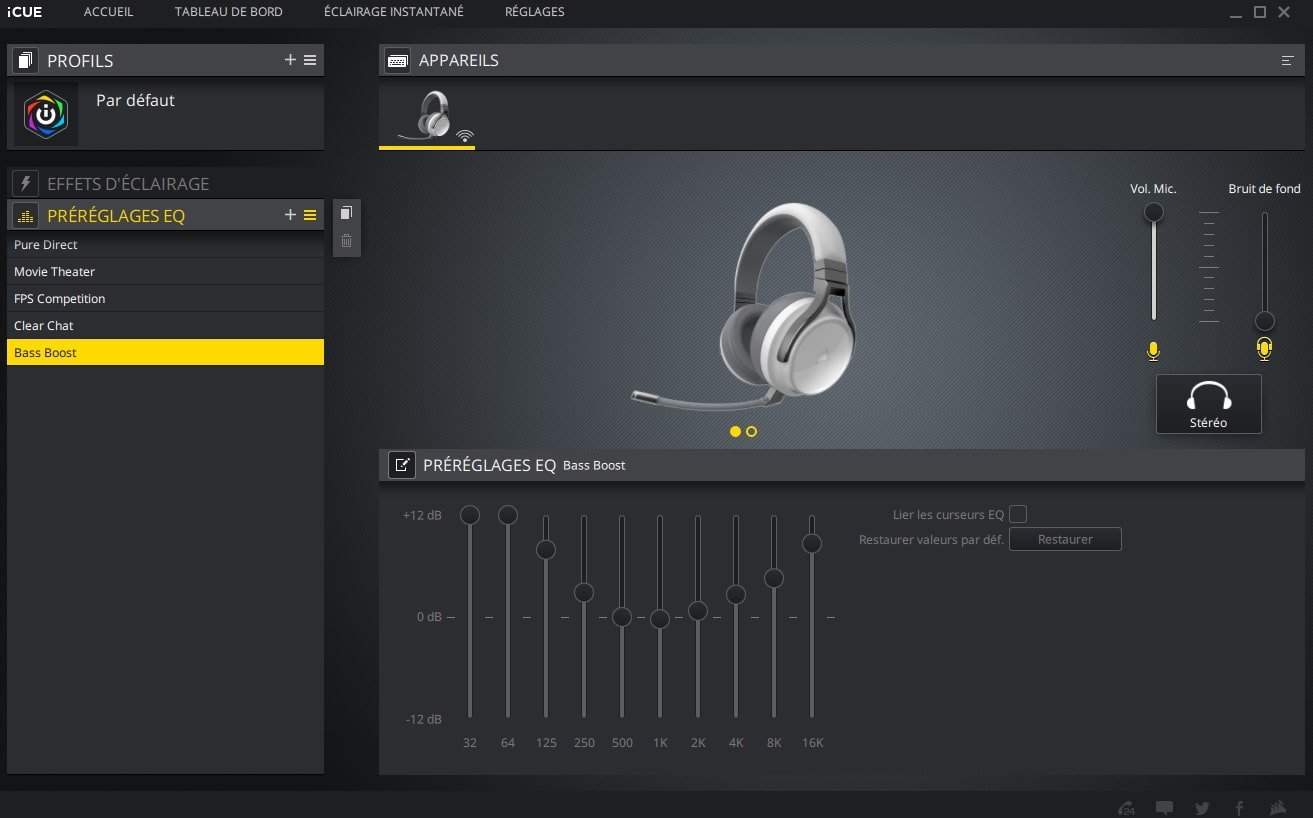This screenshot has width=1313, height=818.
Task: Click the 1K EQ slider handle
Action: (x=659, y=619)
